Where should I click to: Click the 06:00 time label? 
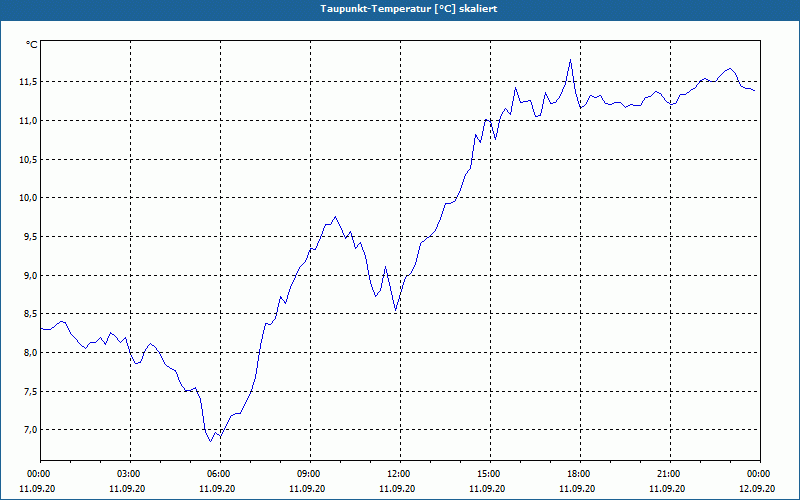[220, 474]
